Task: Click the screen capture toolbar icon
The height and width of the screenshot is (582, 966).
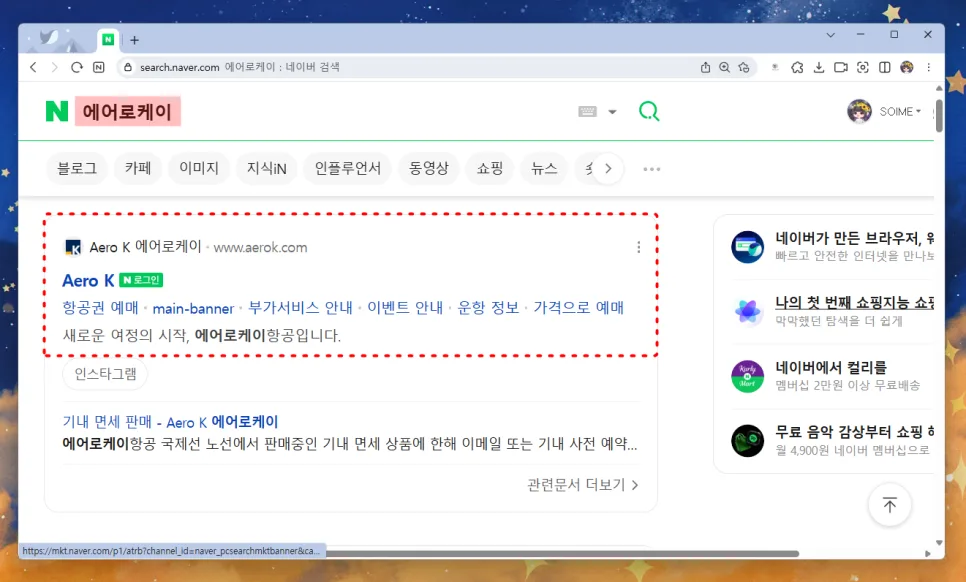Action: click(x=862, y=67)
